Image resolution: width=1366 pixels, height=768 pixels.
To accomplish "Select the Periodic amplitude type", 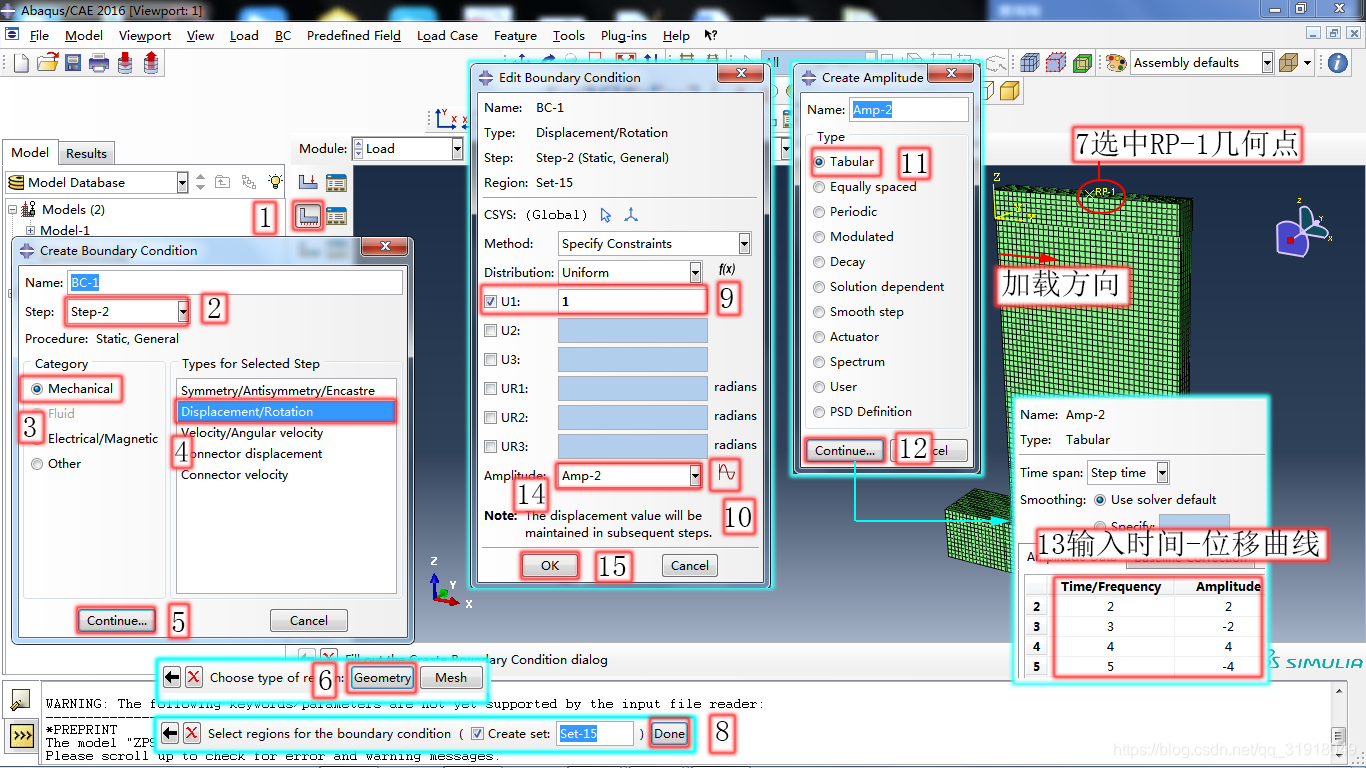I will [819, 212].
